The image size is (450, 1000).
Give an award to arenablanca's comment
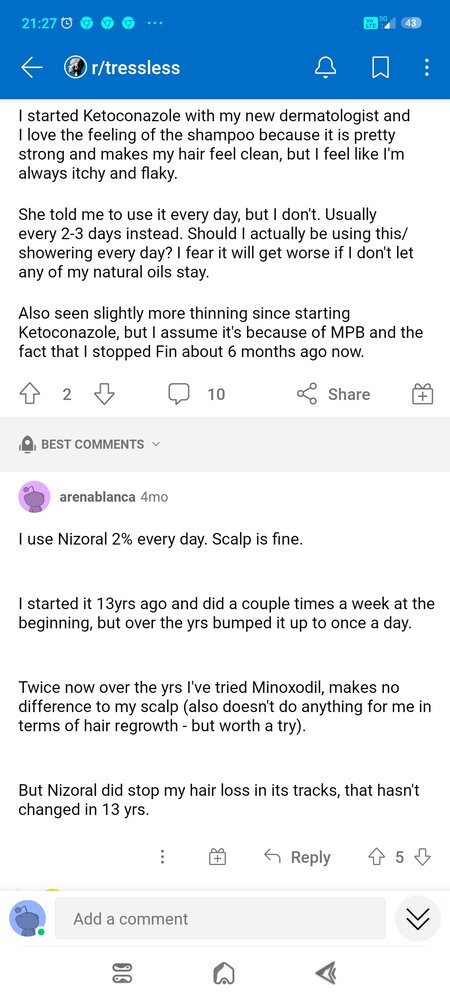coord(218,857)
